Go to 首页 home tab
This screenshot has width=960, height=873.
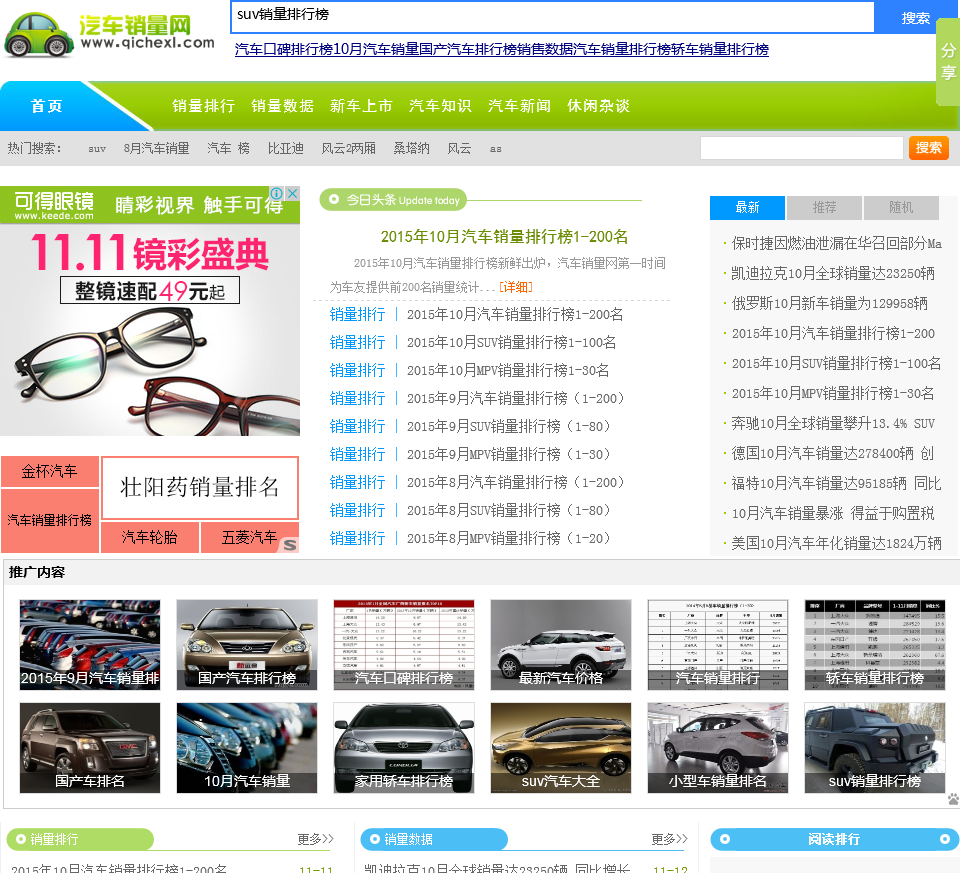47,105
